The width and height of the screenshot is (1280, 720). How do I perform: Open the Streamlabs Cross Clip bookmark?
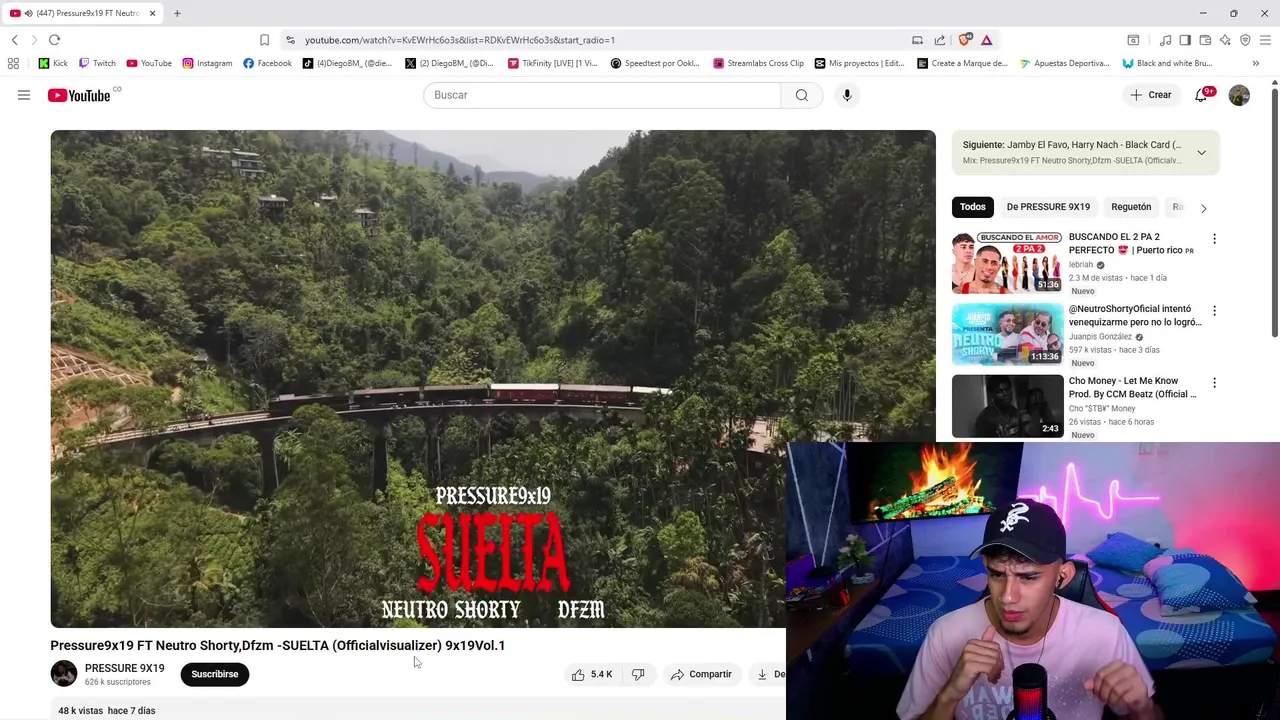click(x=758, y=63)
